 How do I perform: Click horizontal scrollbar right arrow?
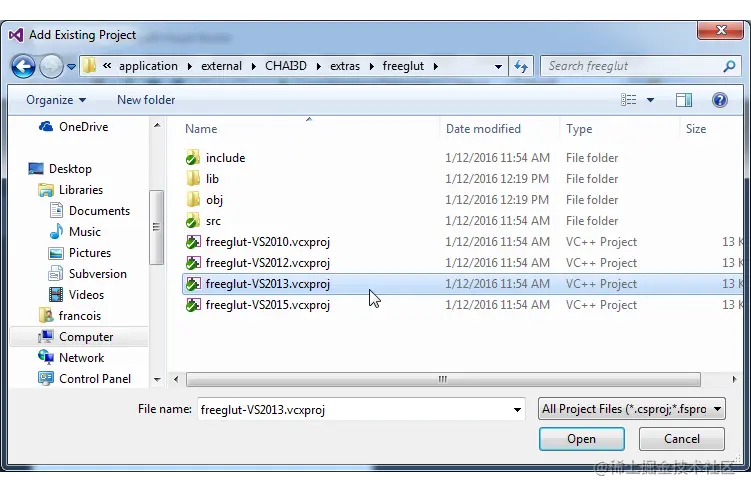[x=734, y=379]
